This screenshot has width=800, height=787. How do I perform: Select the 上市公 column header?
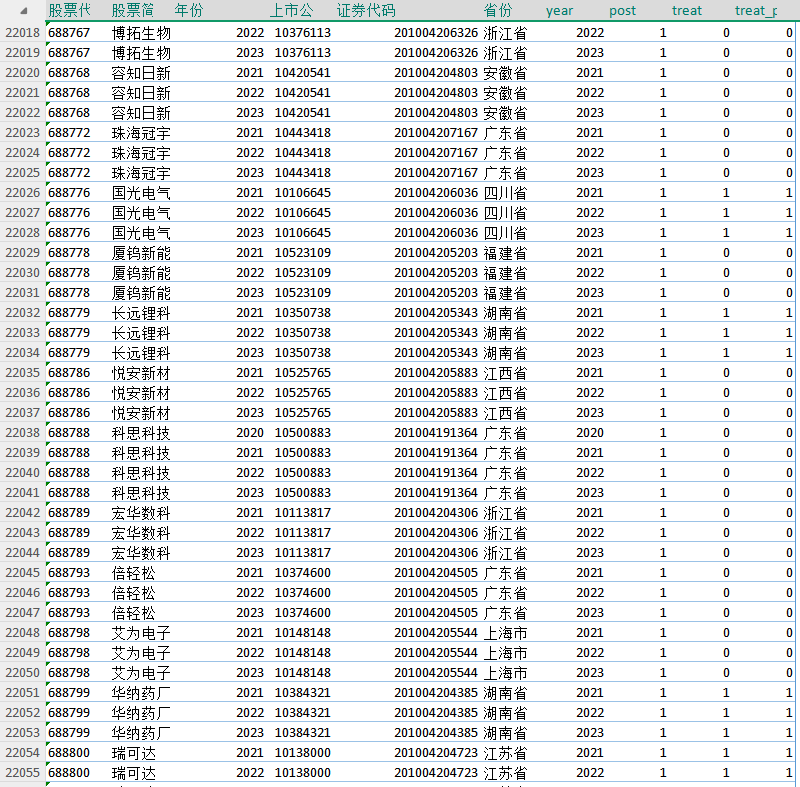click(291, 11)
